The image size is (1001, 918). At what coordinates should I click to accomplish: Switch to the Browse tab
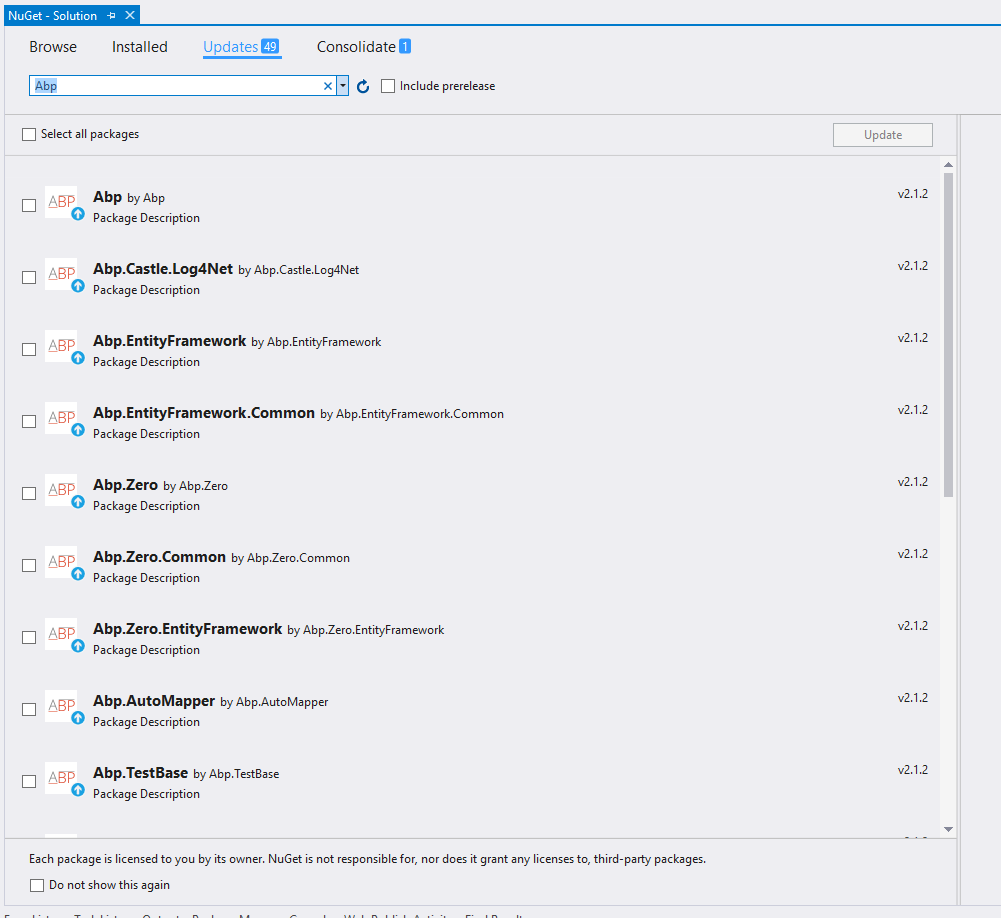[53, 47]
